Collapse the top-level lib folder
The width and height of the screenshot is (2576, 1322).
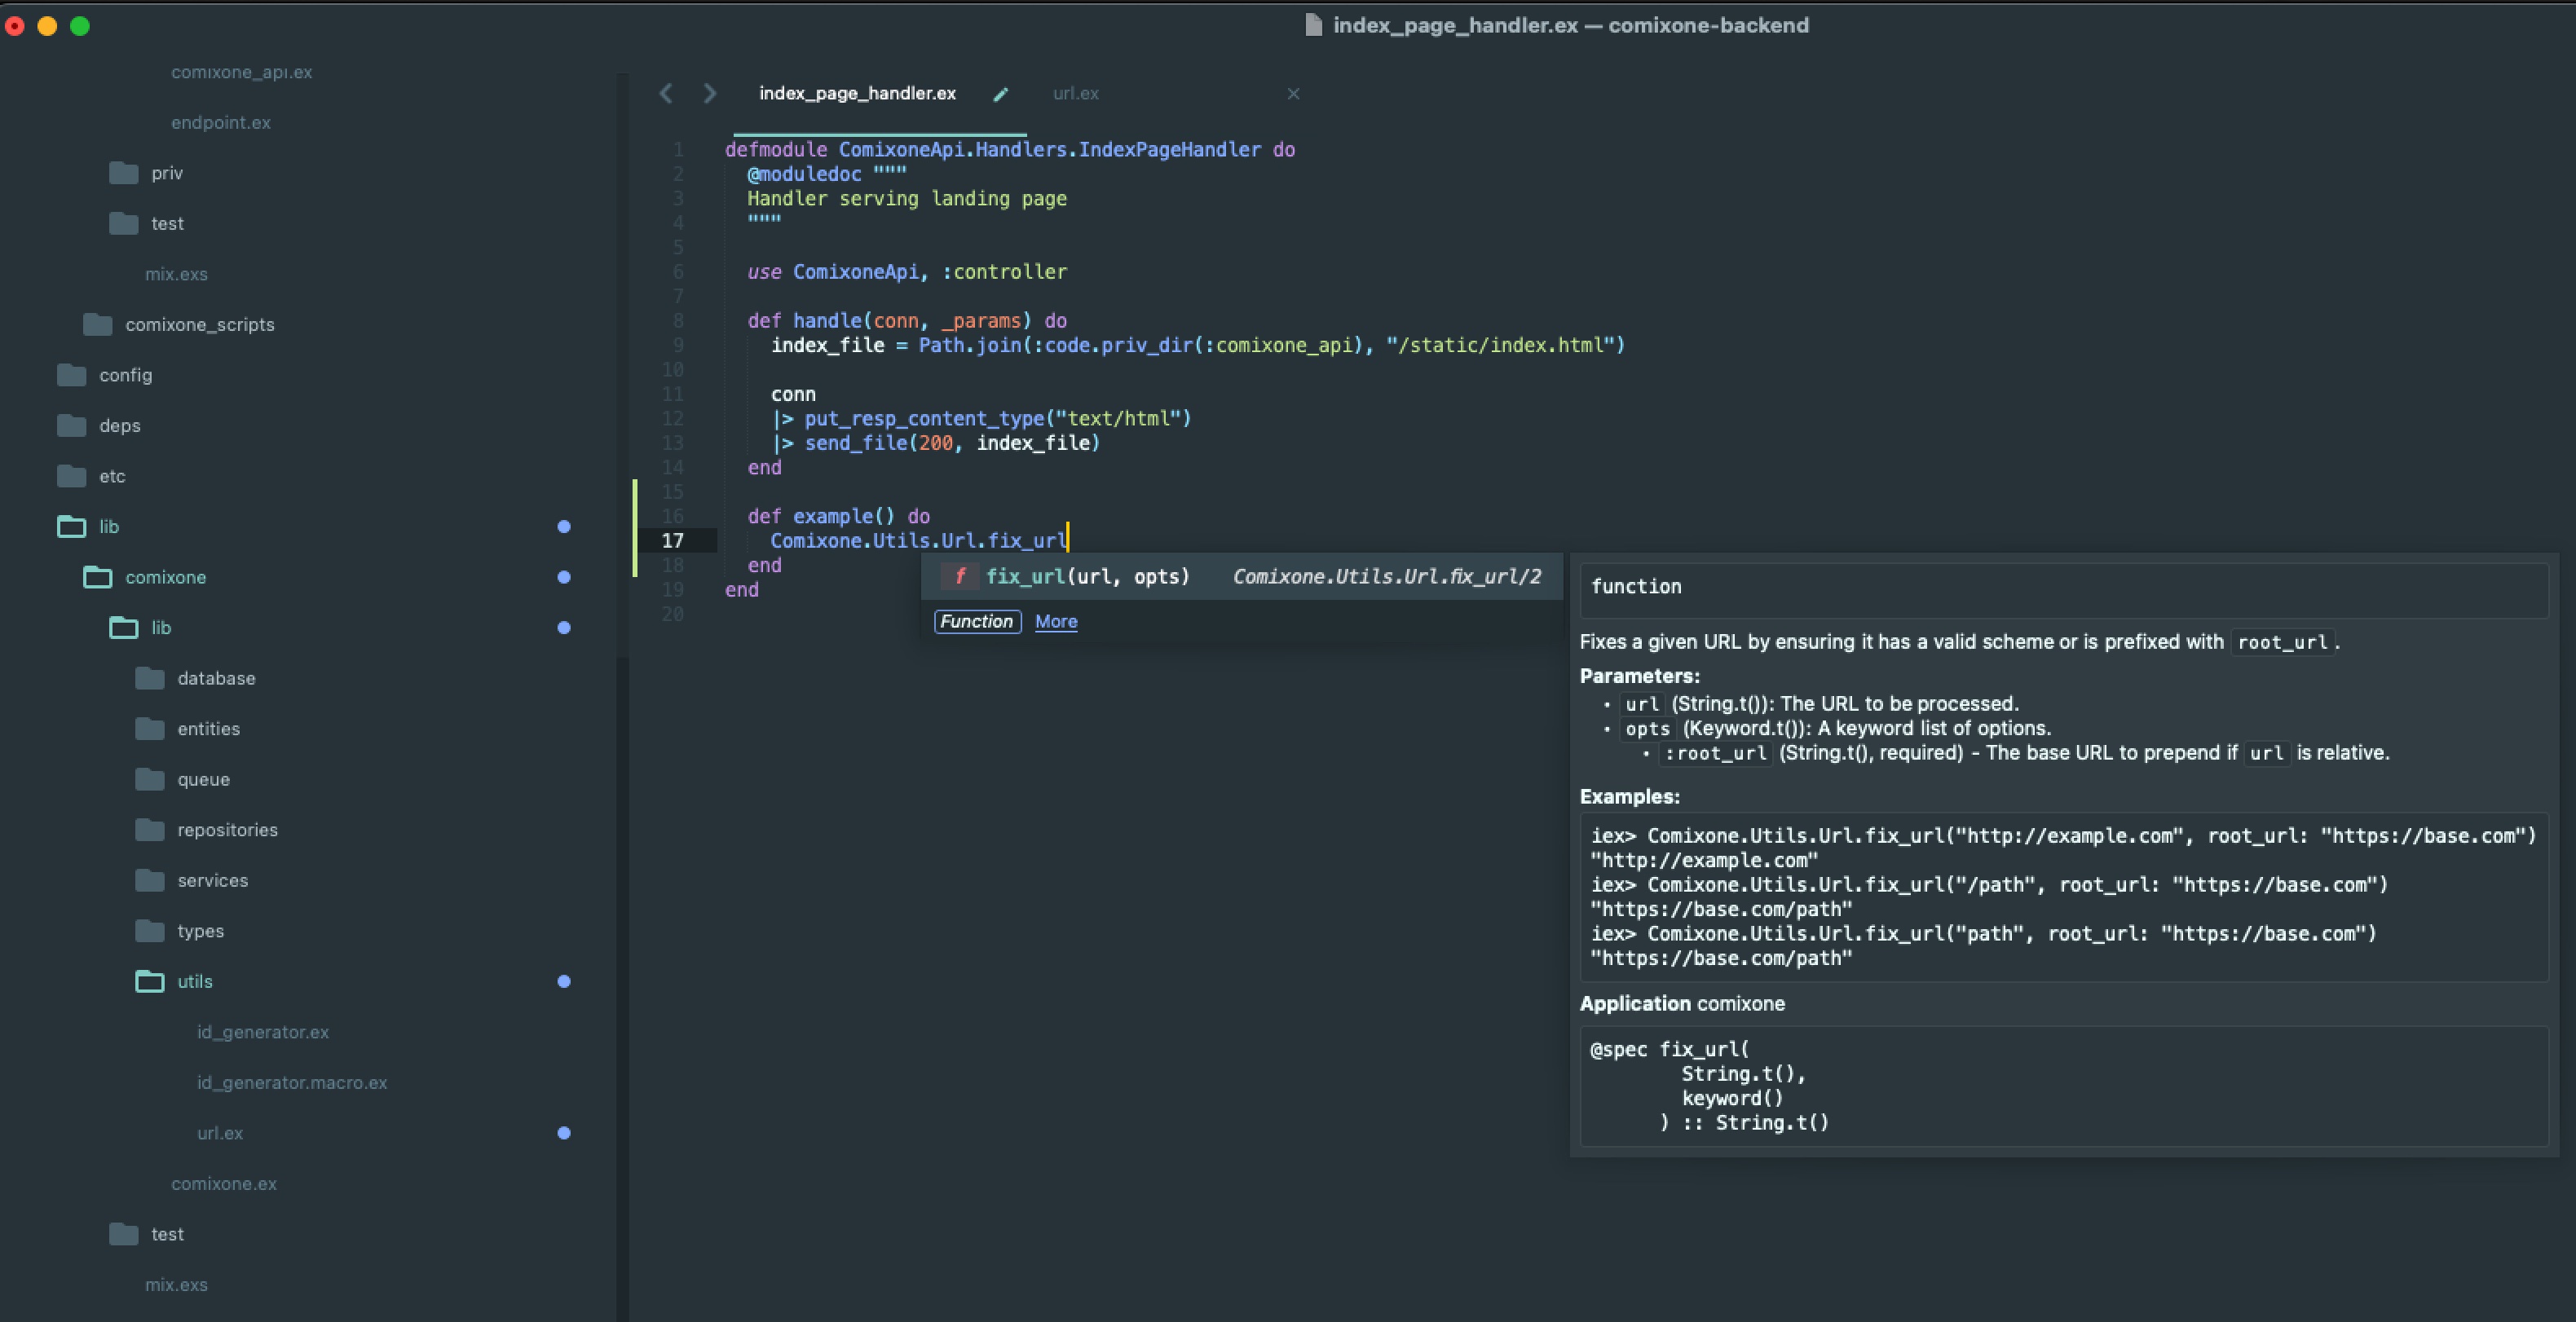(x=71, y=526)
